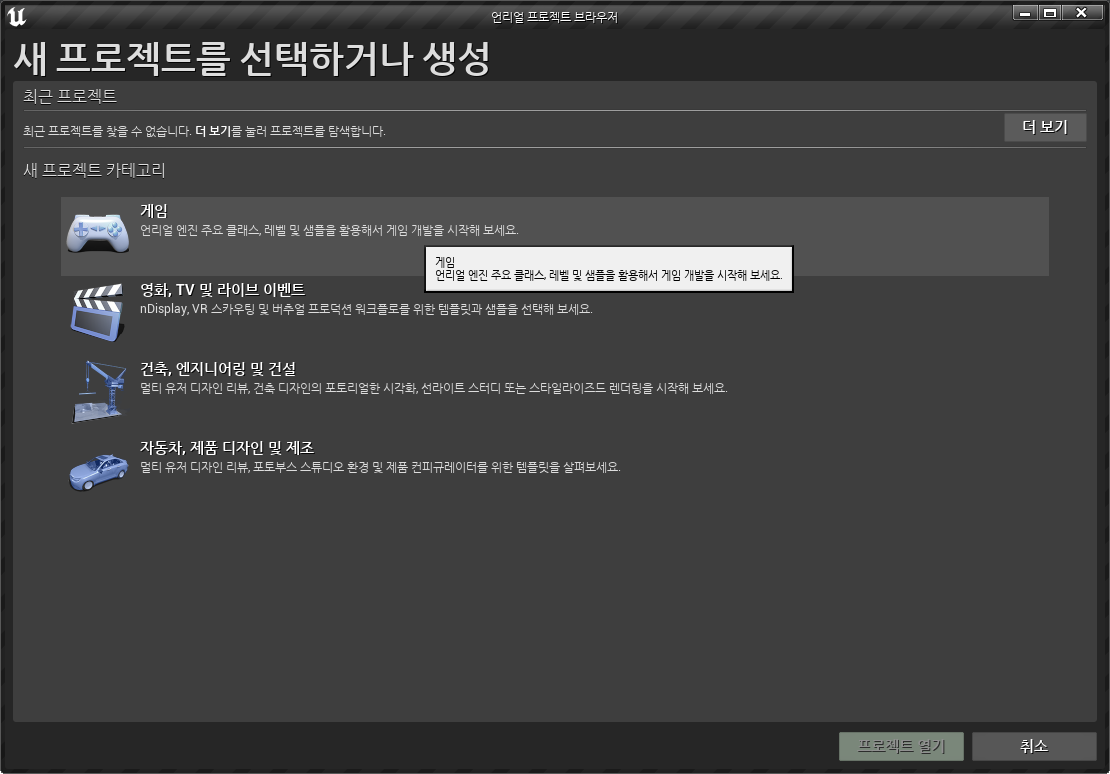1110x774 pixels.
Task: Click the 멀티 유저 디자인 리뷰, 건축 디자인 description
Action: (x=433, y=388)
